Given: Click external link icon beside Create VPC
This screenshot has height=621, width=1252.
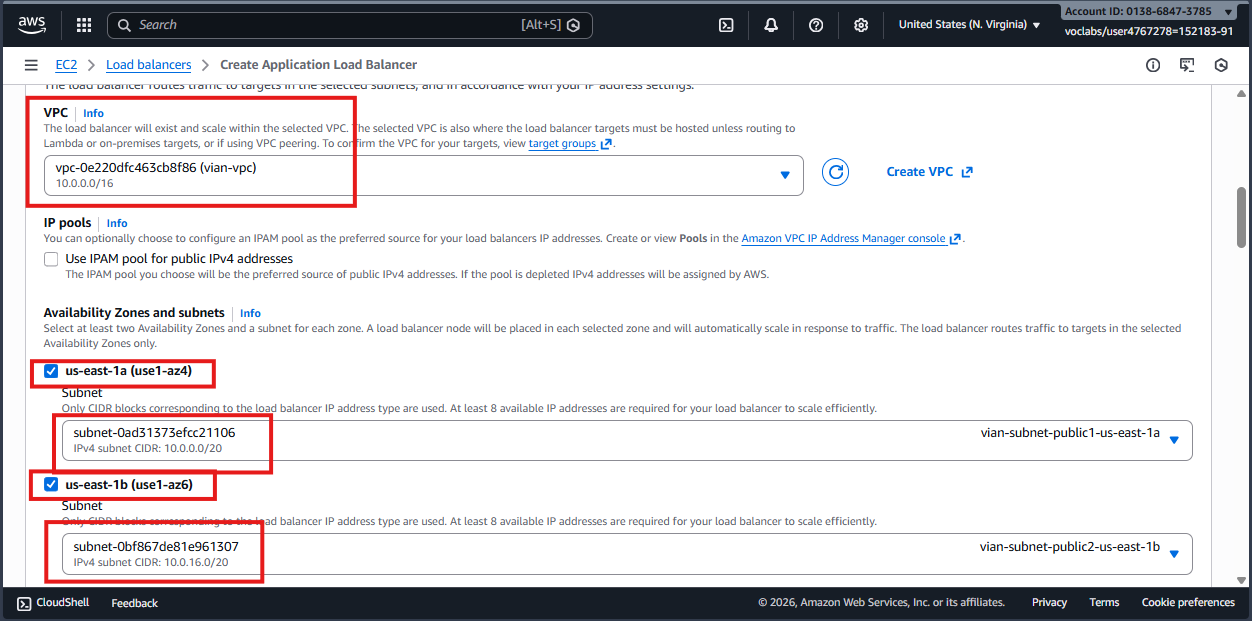Looking at the screenshot, I should [x=967, y=172].
